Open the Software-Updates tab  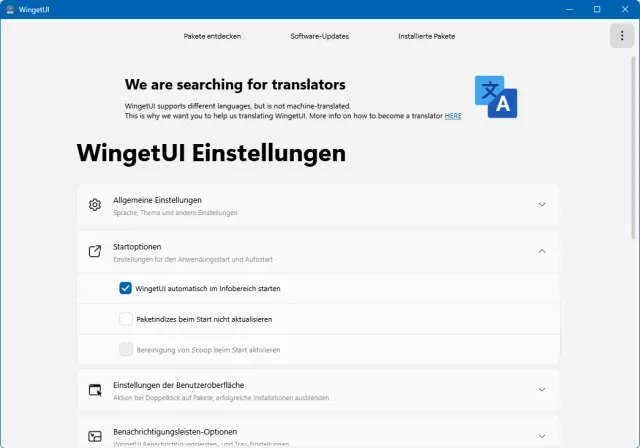click(x=319, y=36)
